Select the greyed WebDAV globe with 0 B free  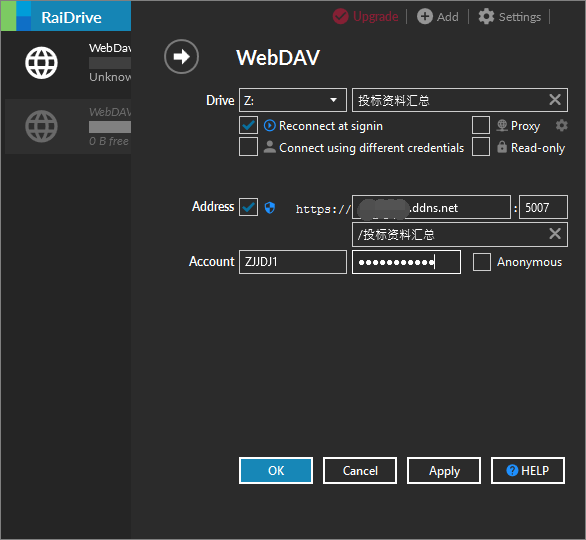coord(41,126)
